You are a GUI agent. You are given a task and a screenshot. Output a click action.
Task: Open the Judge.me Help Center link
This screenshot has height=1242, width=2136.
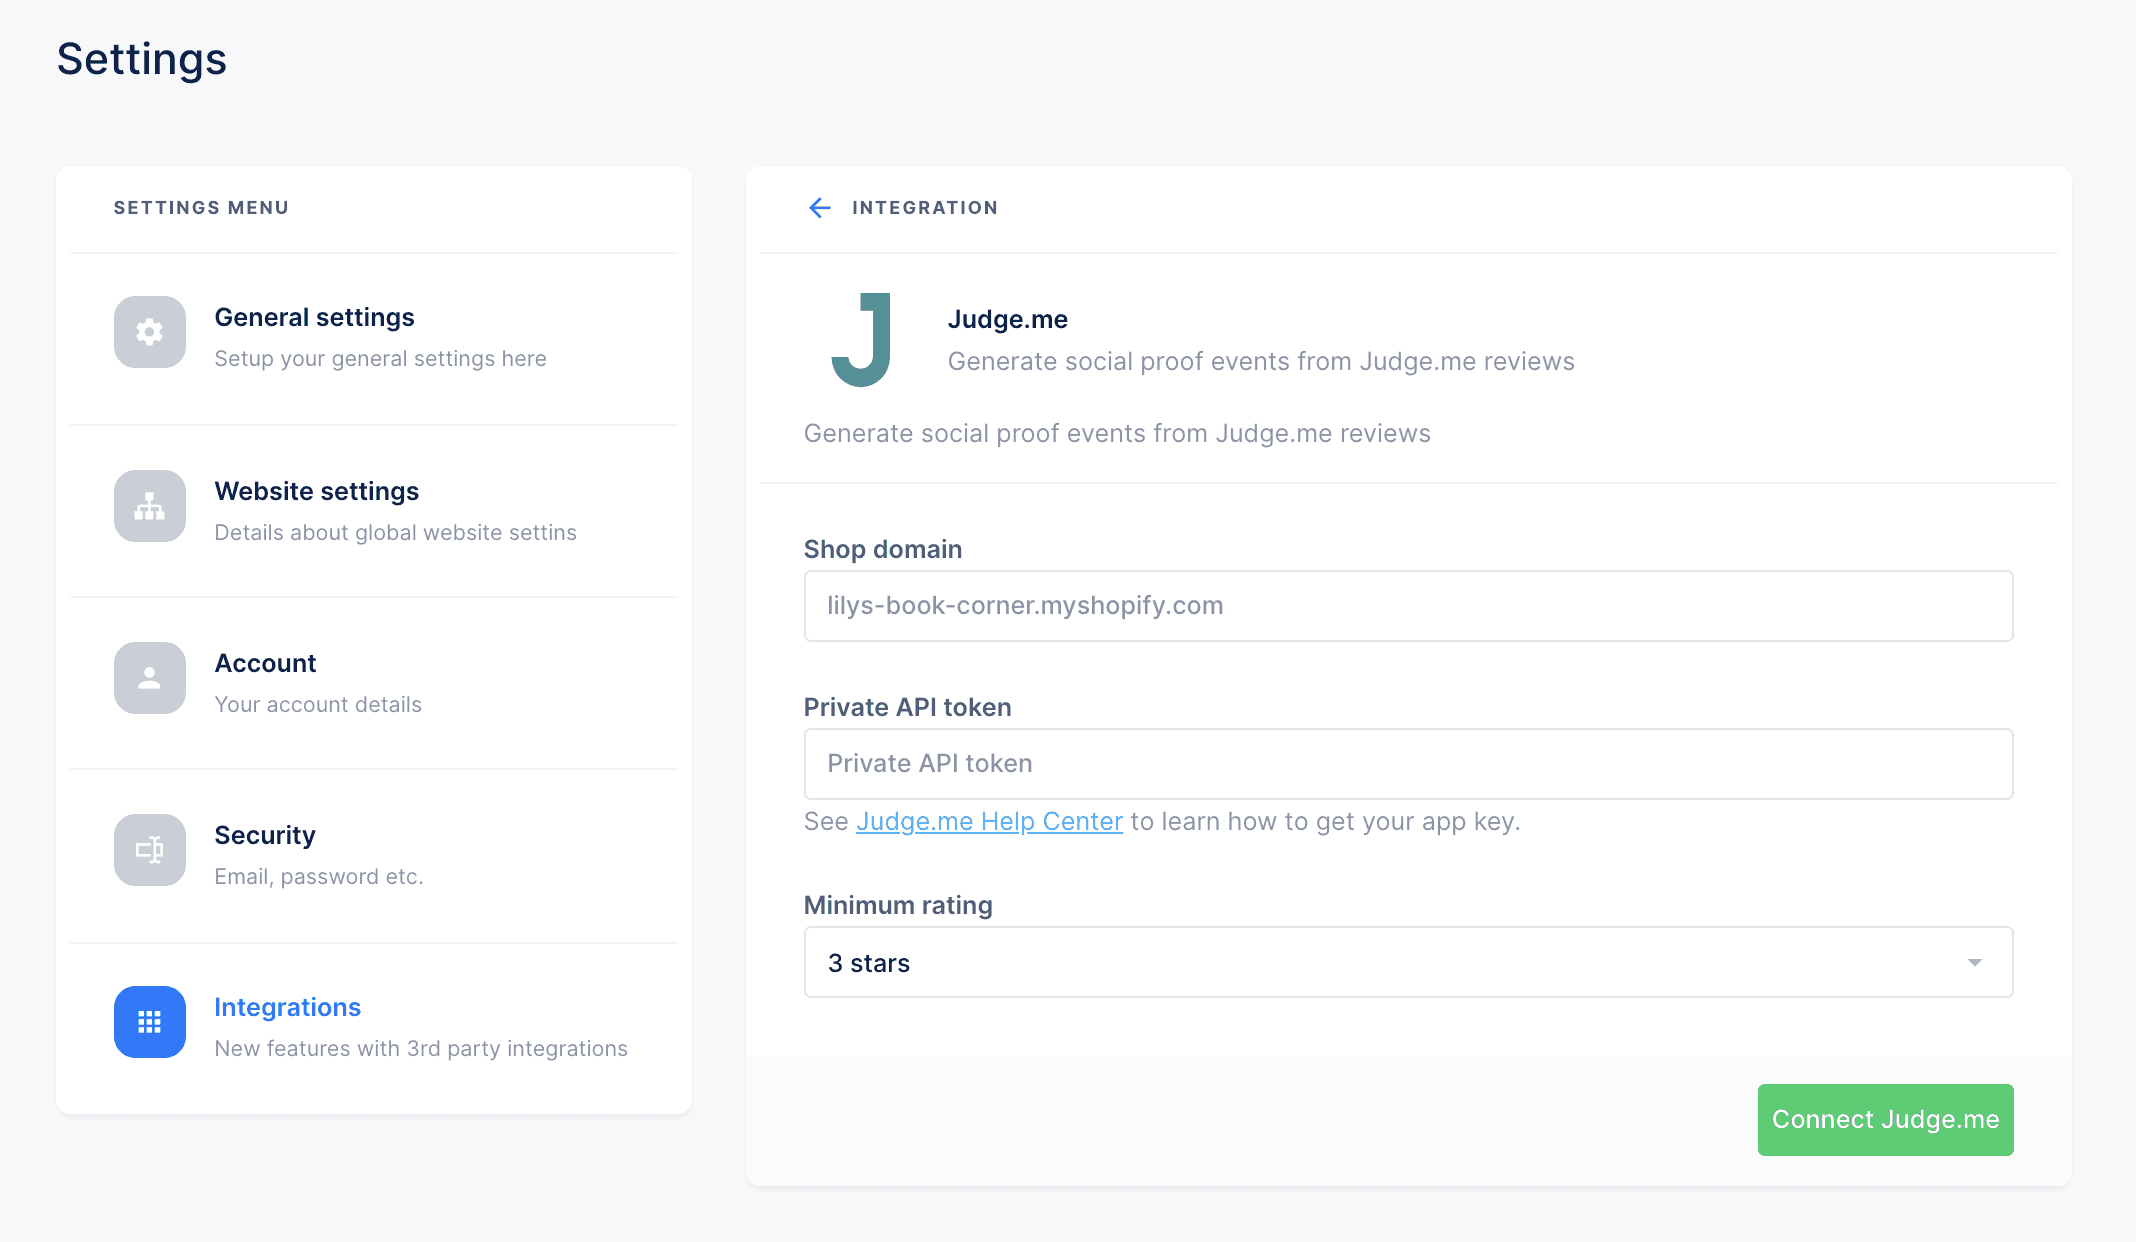pos(989,821)
